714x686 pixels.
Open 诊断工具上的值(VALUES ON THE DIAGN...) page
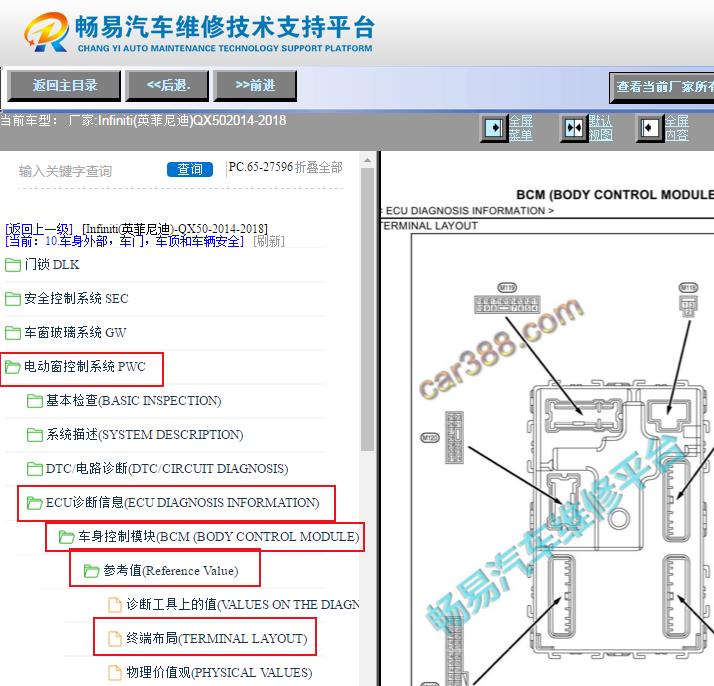243,605
